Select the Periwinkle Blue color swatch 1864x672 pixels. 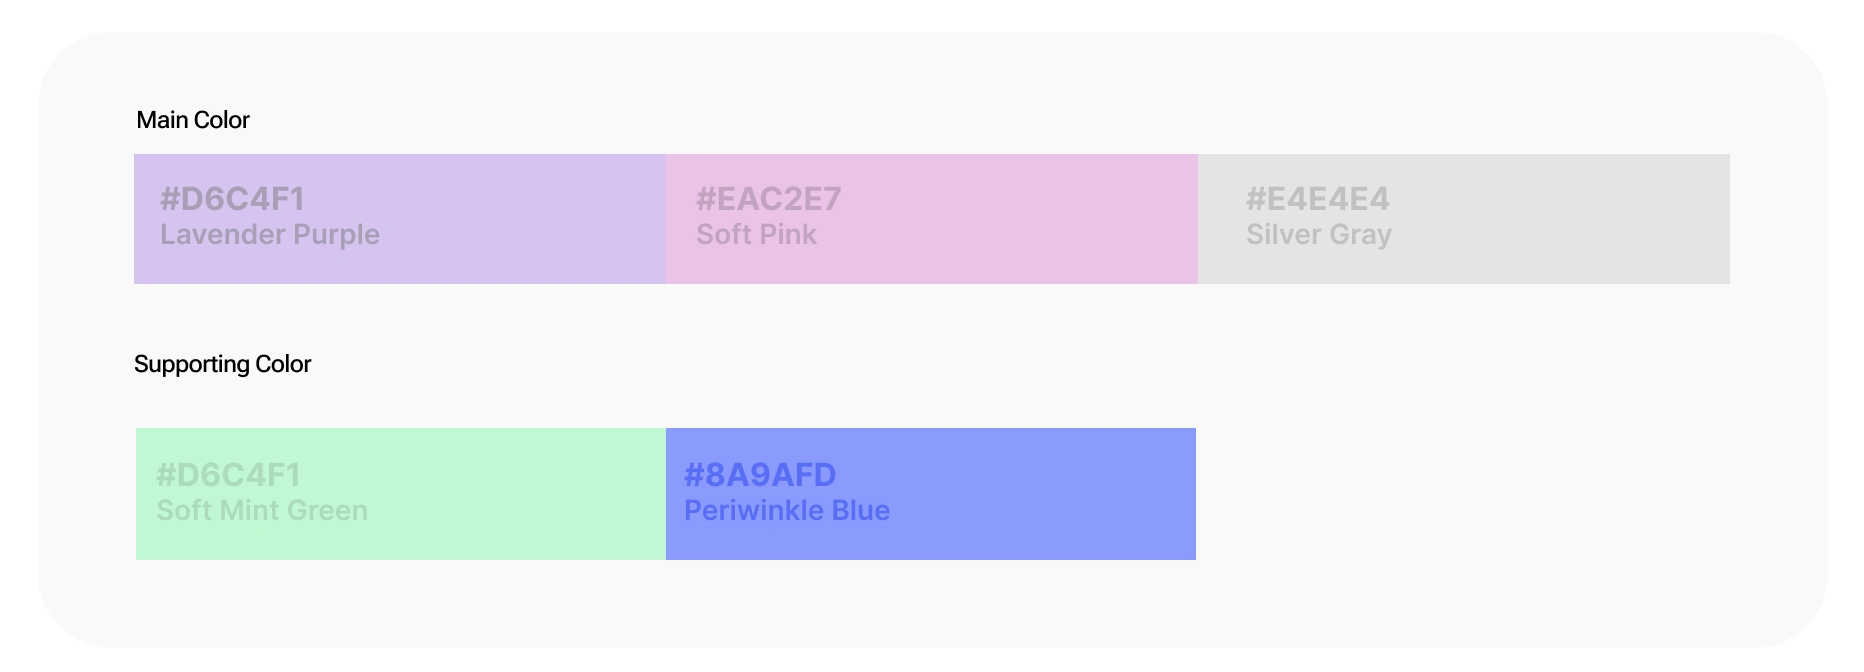[x=931, y=494]
